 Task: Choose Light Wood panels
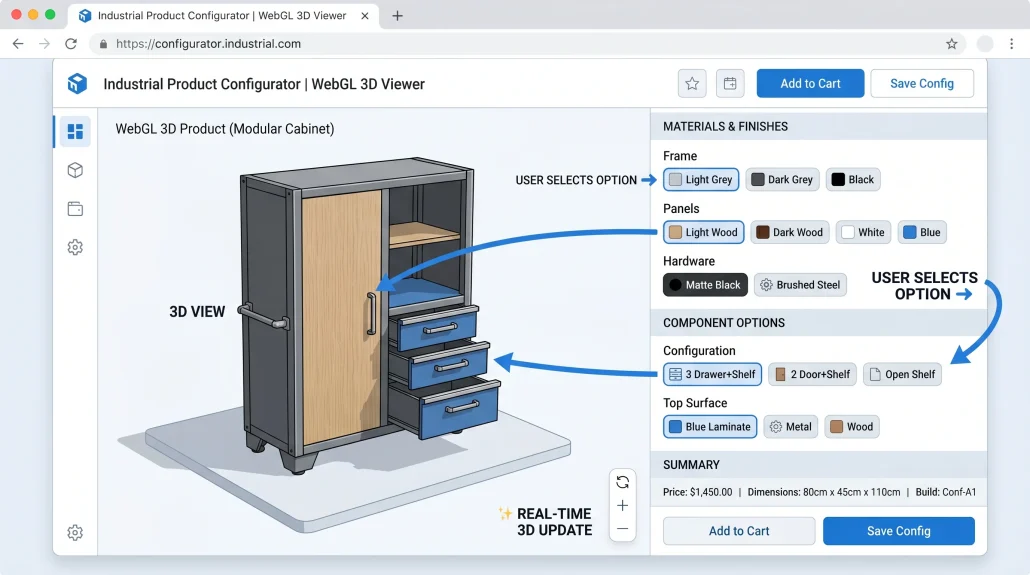[704, 232]
